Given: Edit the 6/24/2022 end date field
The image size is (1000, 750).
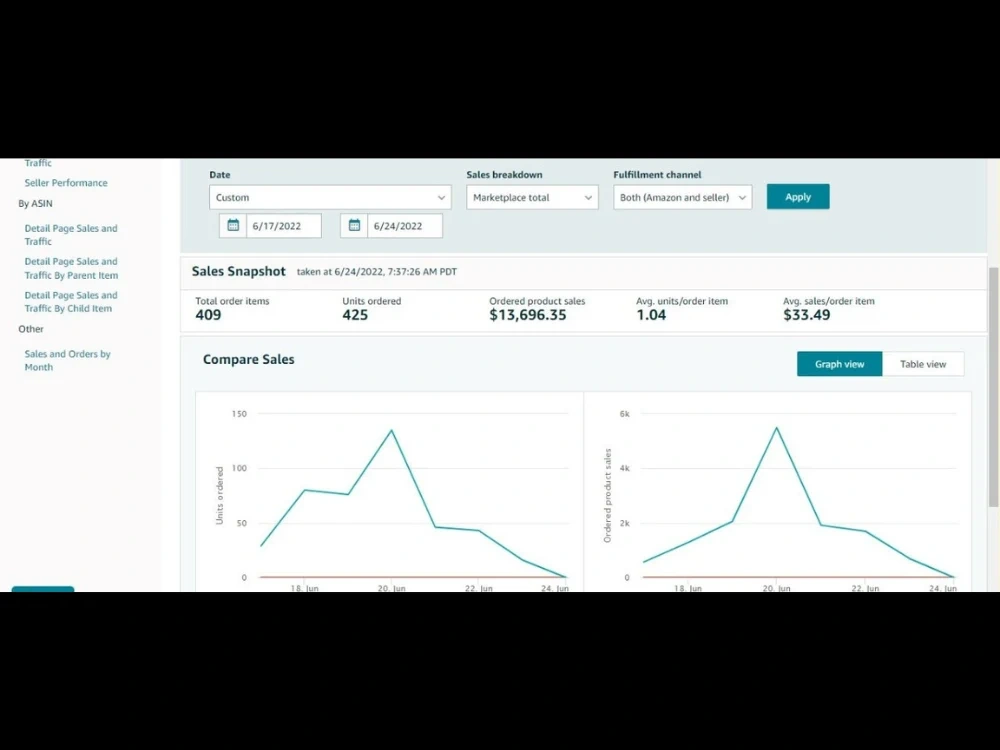Looking at the screenshot, I should [x=405, y=226].
